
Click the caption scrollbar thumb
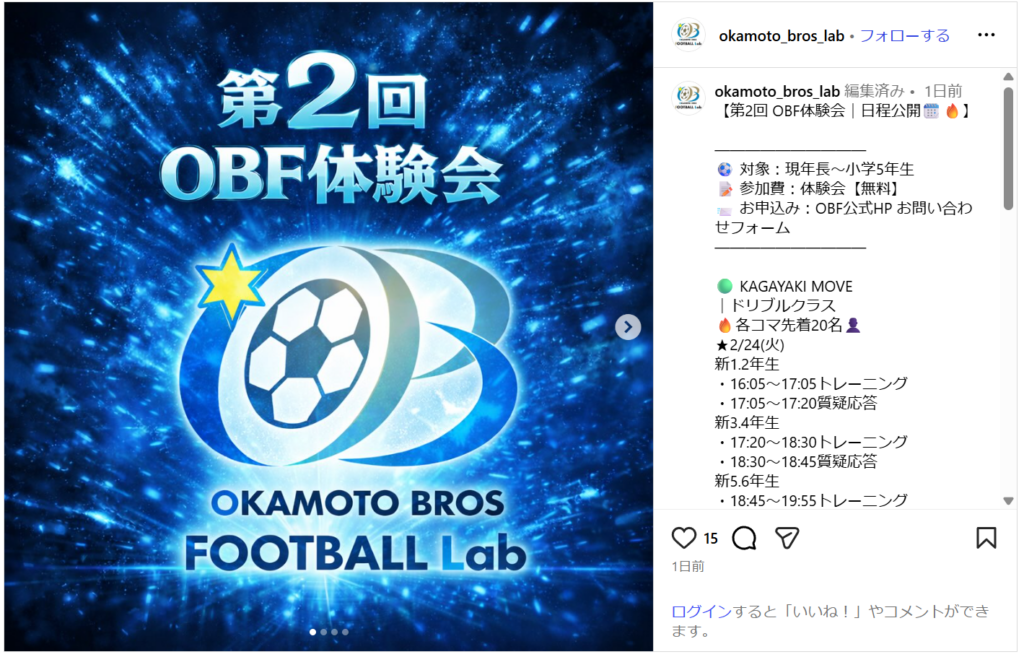pos(1008,149)
